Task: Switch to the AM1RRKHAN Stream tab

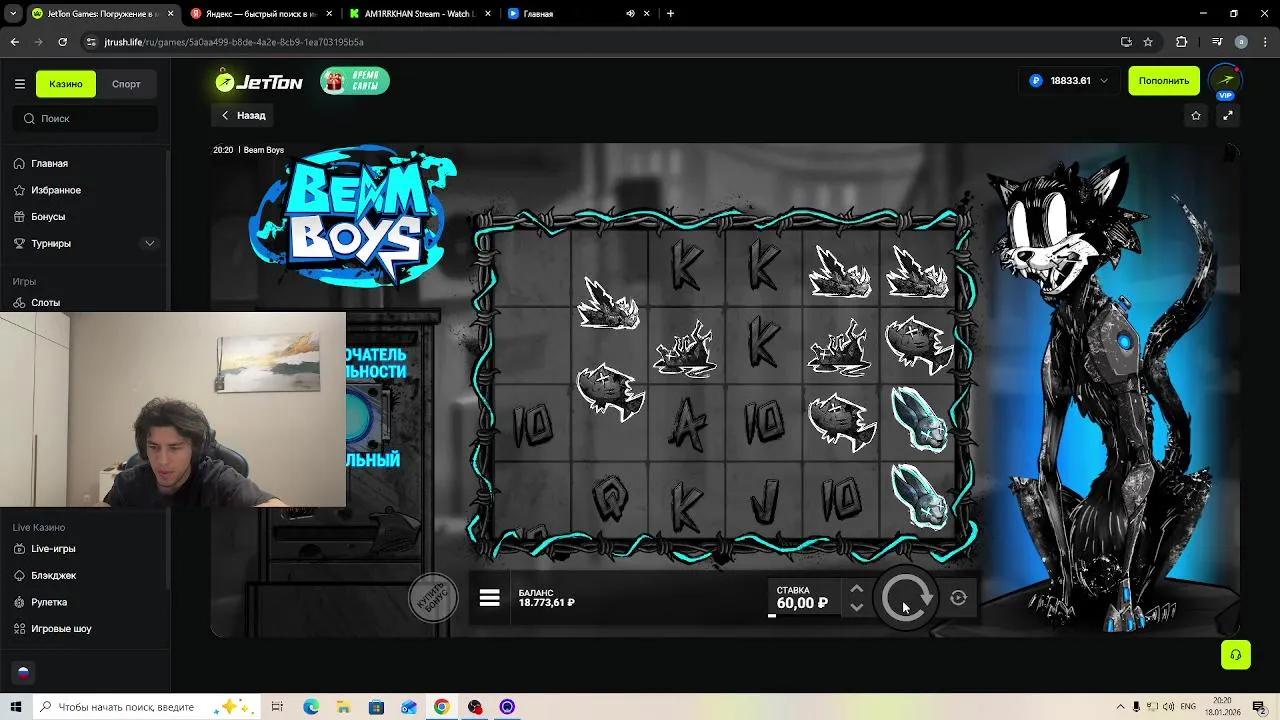Action: 418,14
